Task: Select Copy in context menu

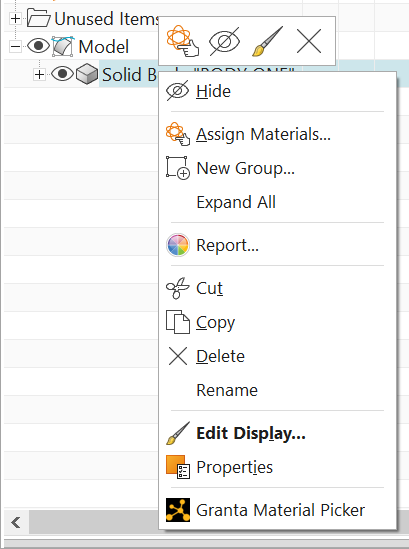Action: click(277, 322)
